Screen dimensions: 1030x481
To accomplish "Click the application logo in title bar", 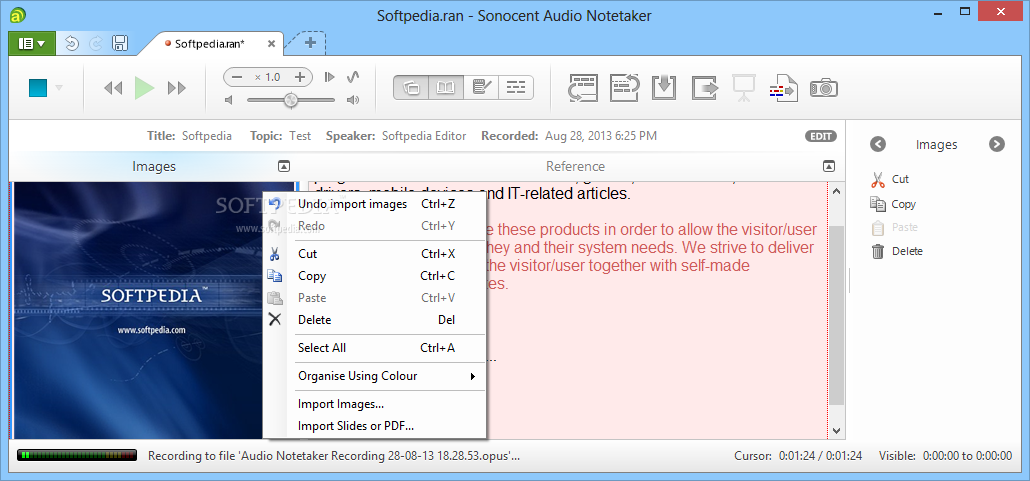I will coord(19,14).
